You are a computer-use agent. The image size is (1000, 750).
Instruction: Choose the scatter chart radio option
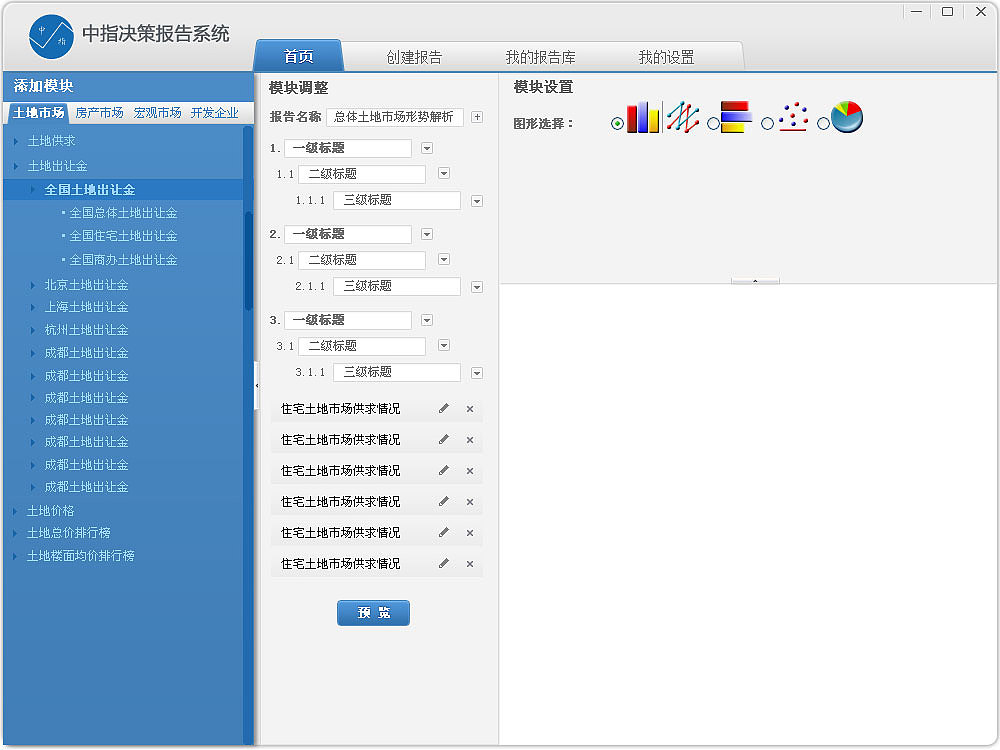[x=767, y=122]
